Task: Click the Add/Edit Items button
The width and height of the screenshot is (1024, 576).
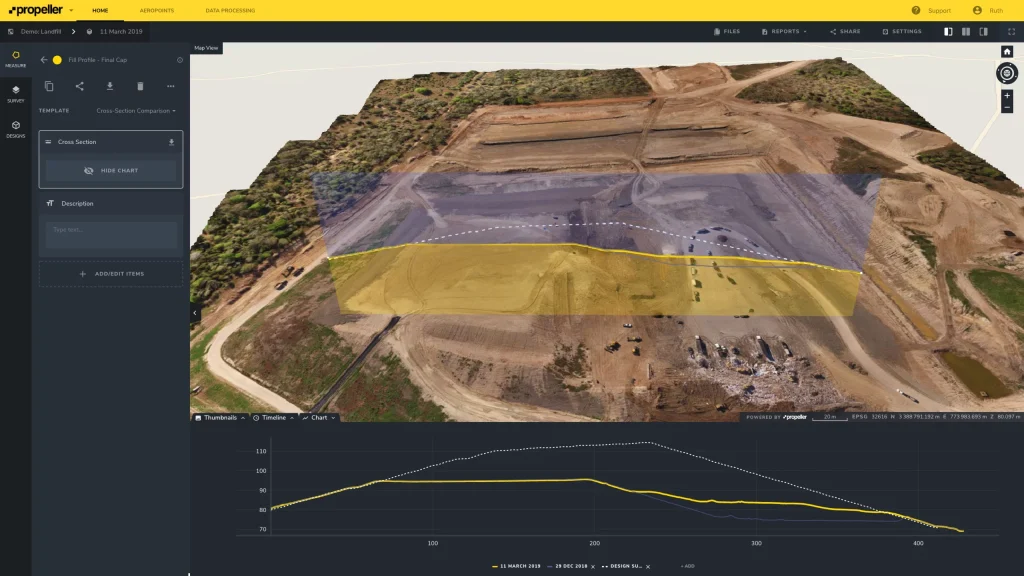Action: pyautogui.click(x=110, y=273)
